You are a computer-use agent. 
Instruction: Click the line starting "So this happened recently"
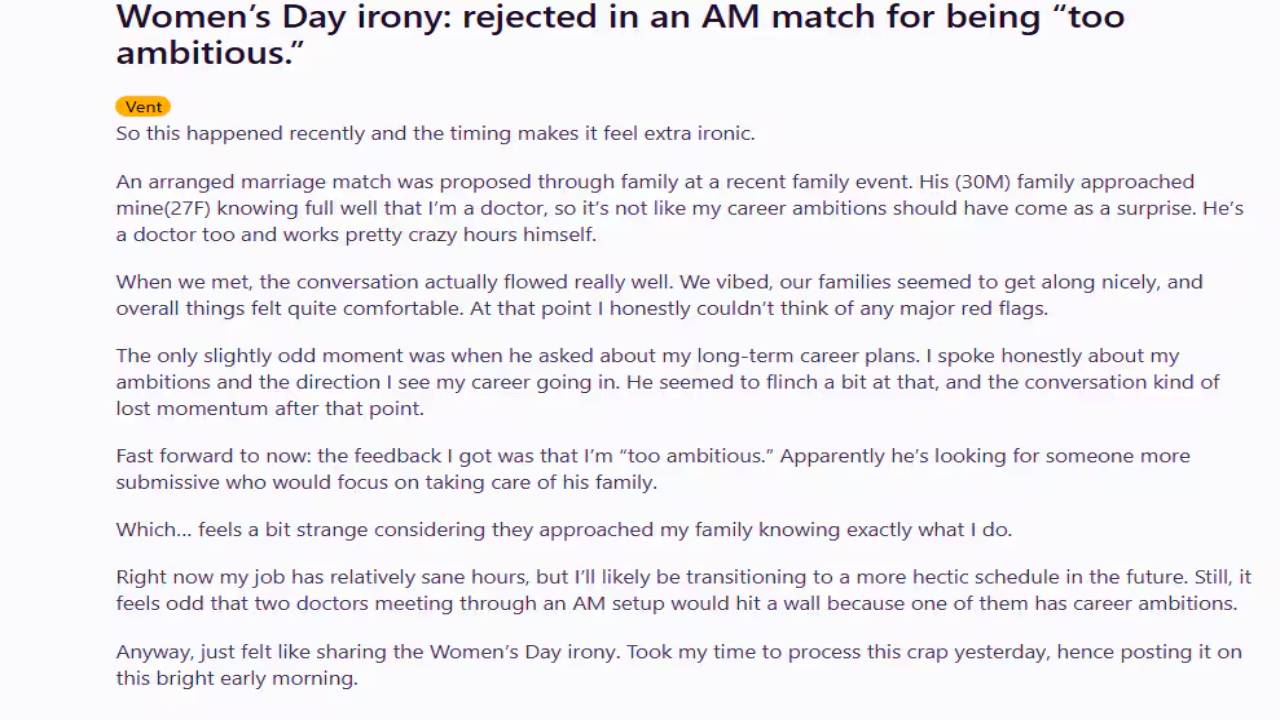point(435,133)
